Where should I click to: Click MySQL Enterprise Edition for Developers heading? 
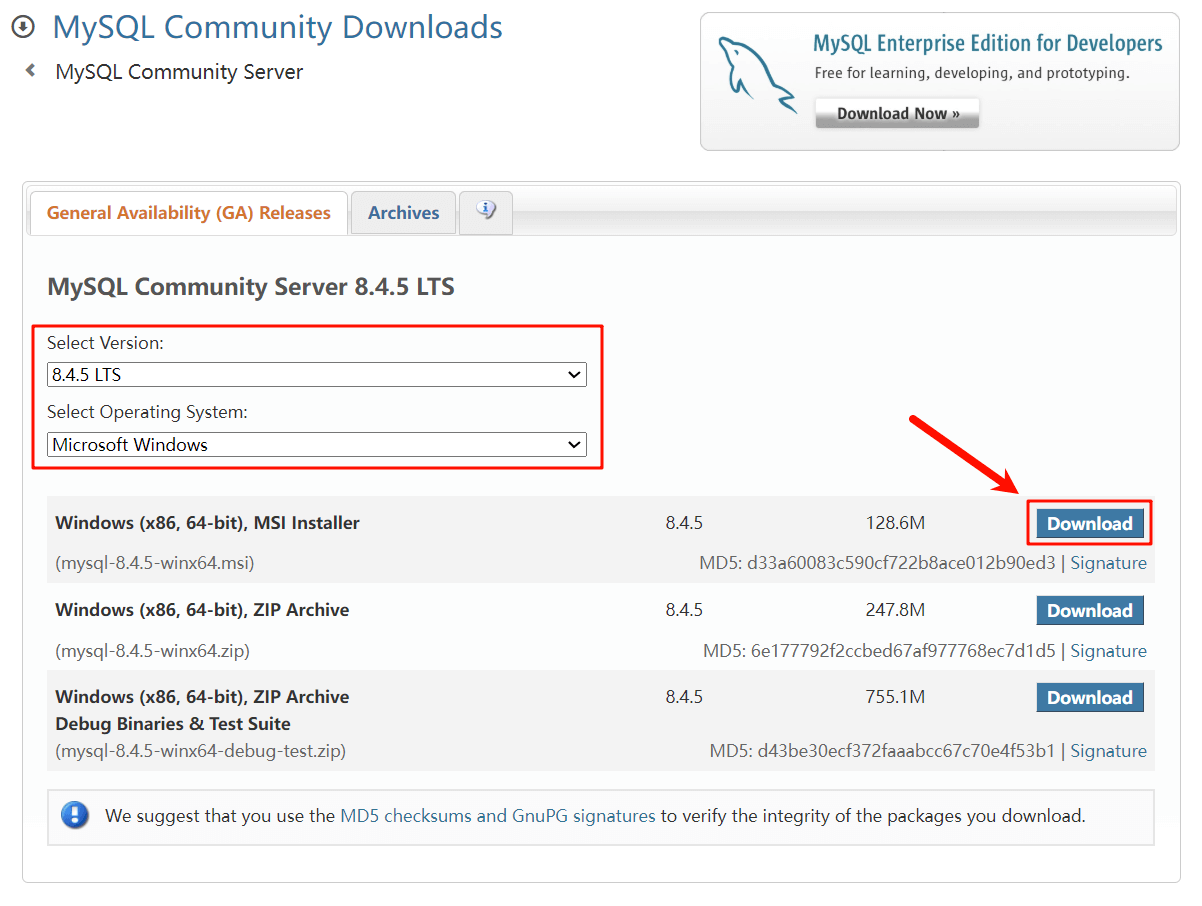pos(988,43)
